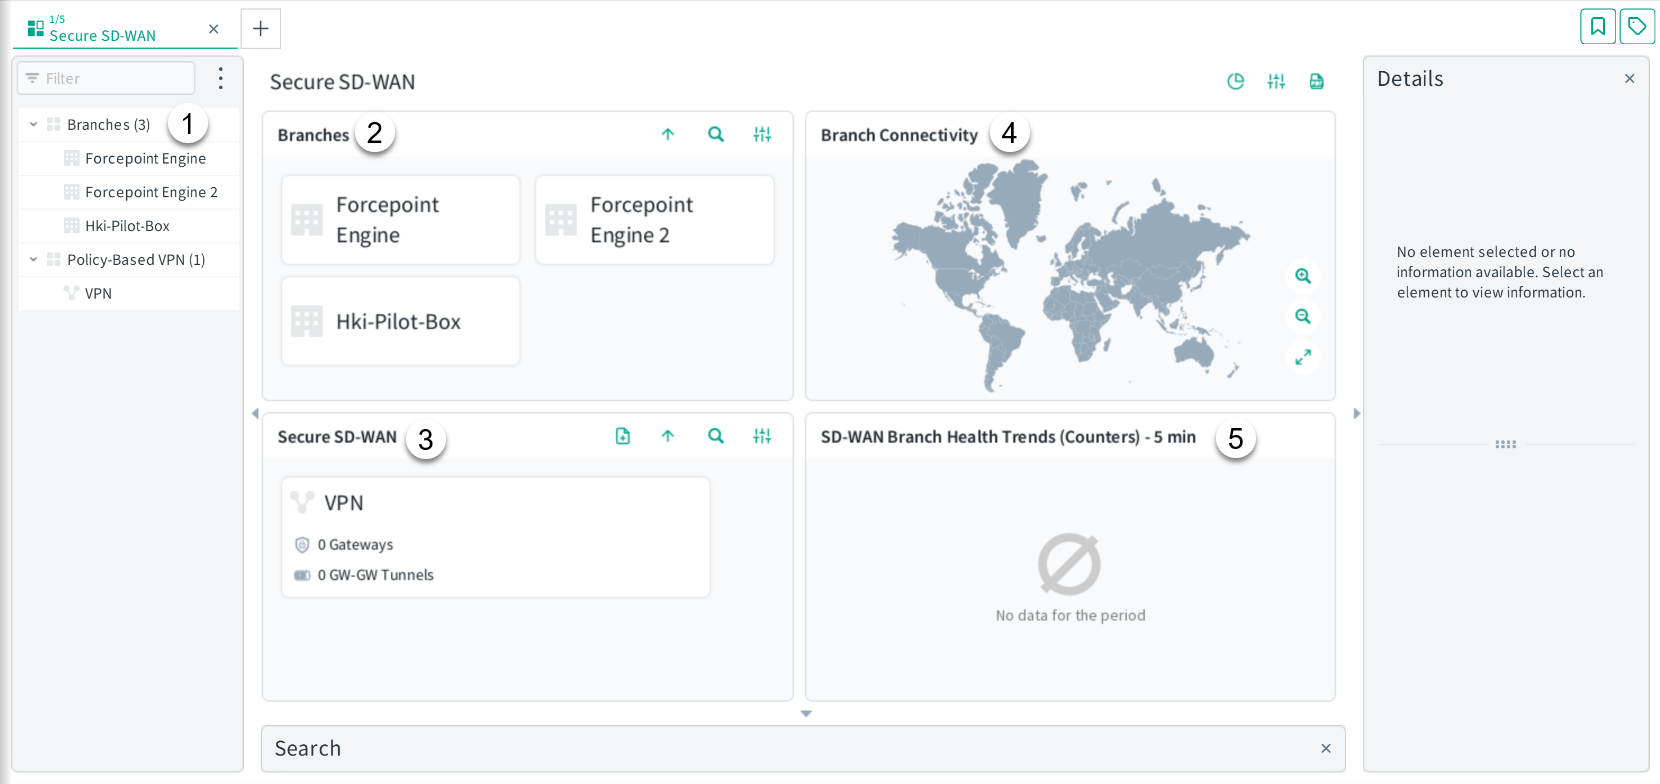
Task: Open Secure SD-WAN pane settings sliders
Action: coord(762,436)
